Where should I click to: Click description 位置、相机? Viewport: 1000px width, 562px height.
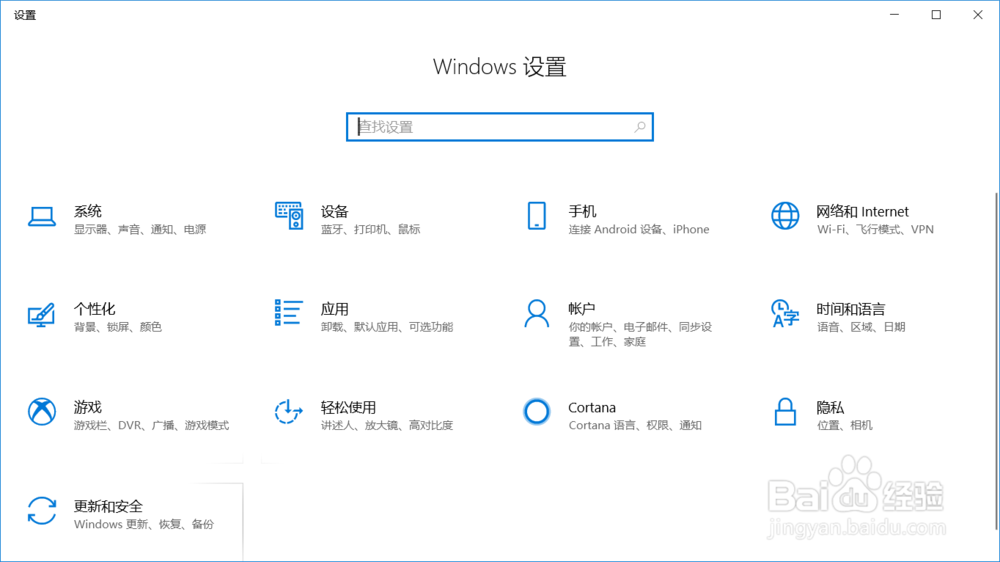844,425
